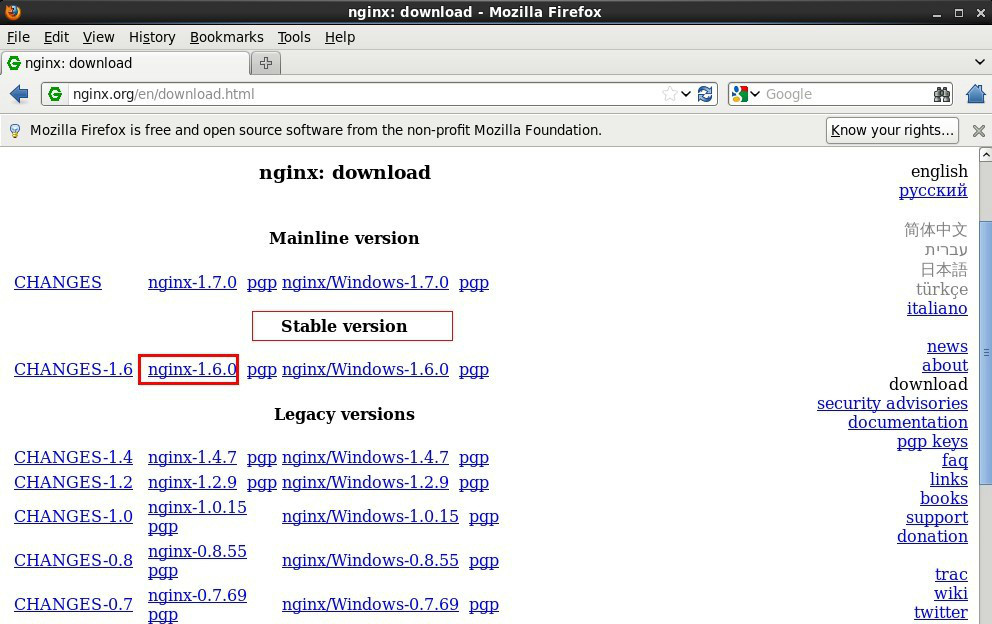Image resolution: width=992 pixels, height=624 pixels.
Task: Download legacy nginx-1.0.15
Action: click(x=197, y=507)
